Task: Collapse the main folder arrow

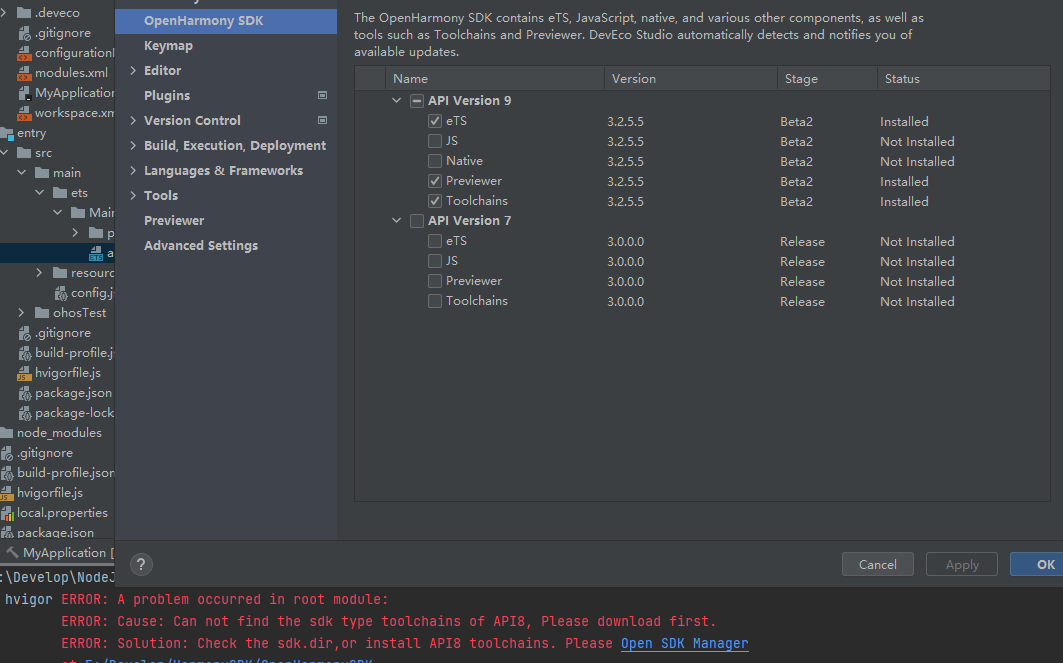Action: coord(22,173)
